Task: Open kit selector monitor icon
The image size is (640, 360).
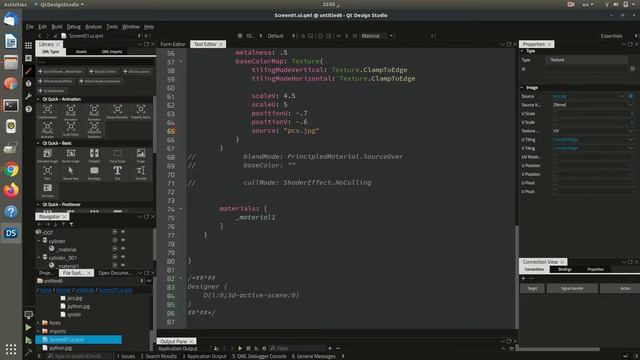Action: click(x=28, y=315)
